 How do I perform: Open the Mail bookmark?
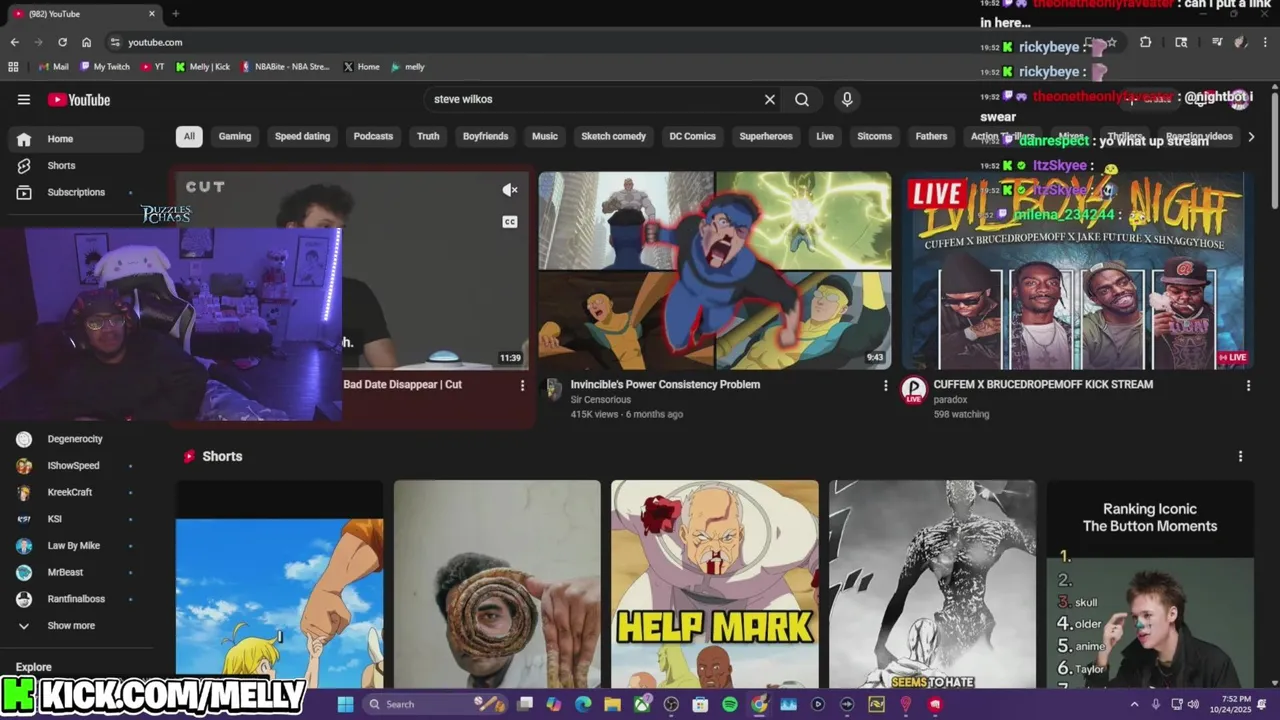(53, 67)
